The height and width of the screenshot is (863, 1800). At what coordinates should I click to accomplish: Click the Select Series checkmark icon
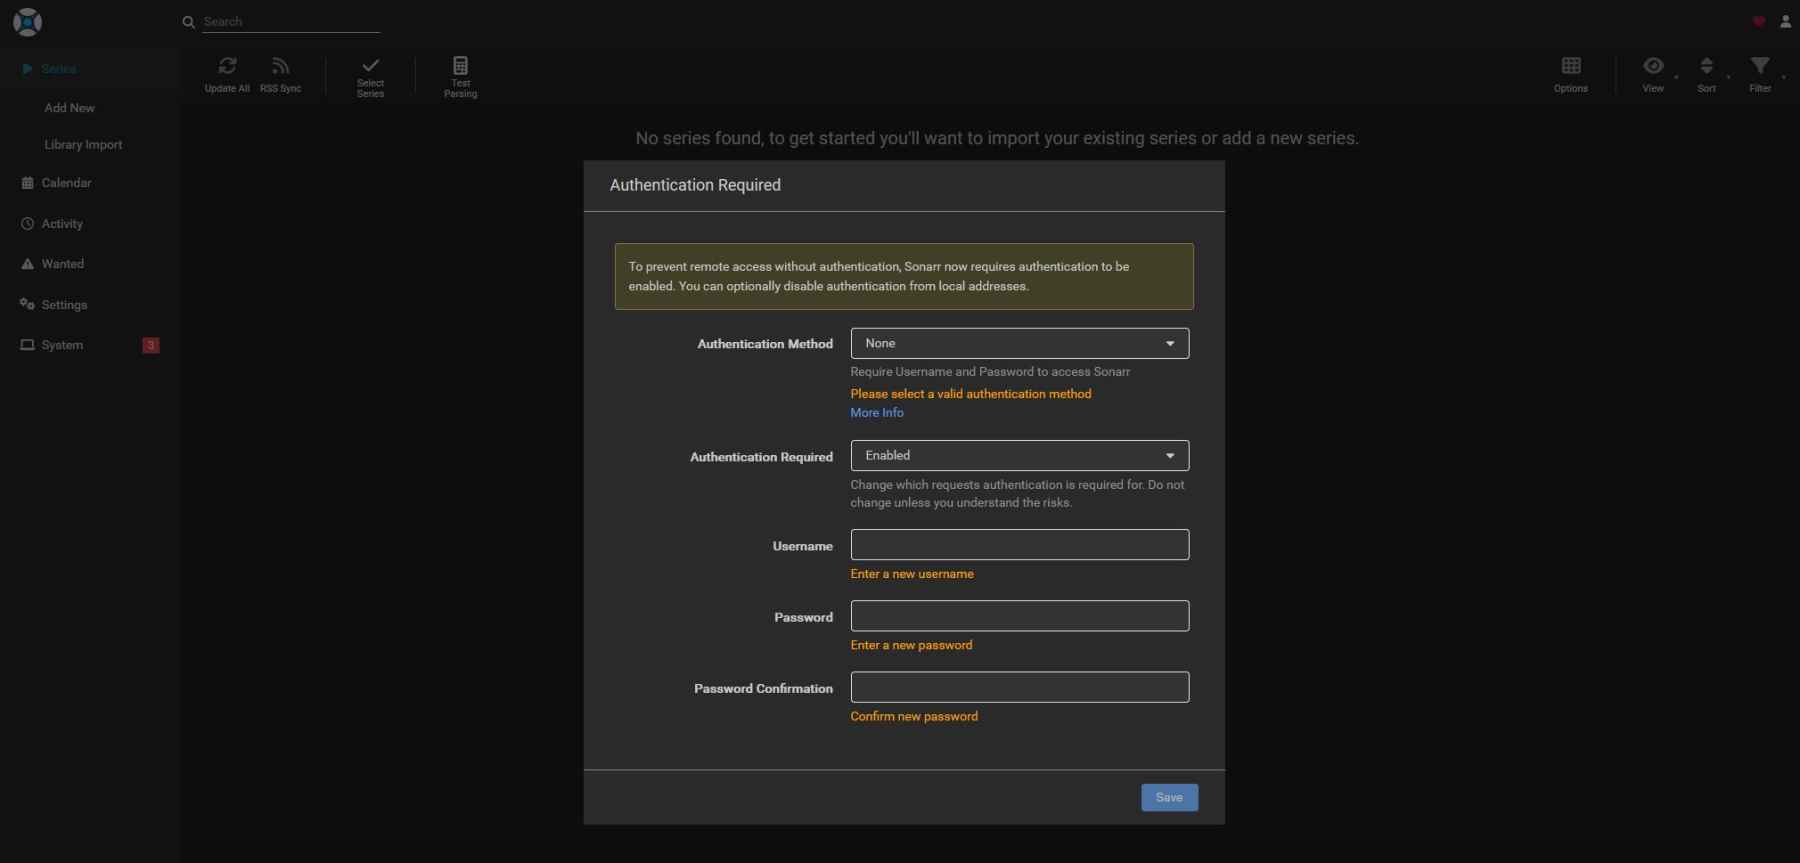[x=370, y=66]
